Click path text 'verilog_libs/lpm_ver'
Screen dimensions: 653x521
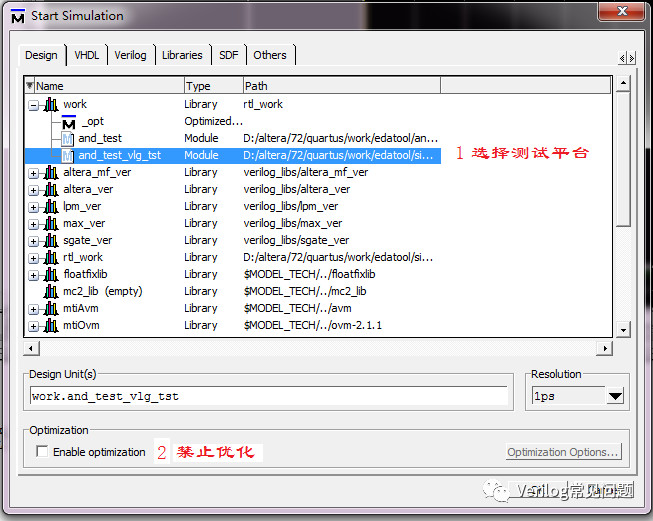click(291, 207)
